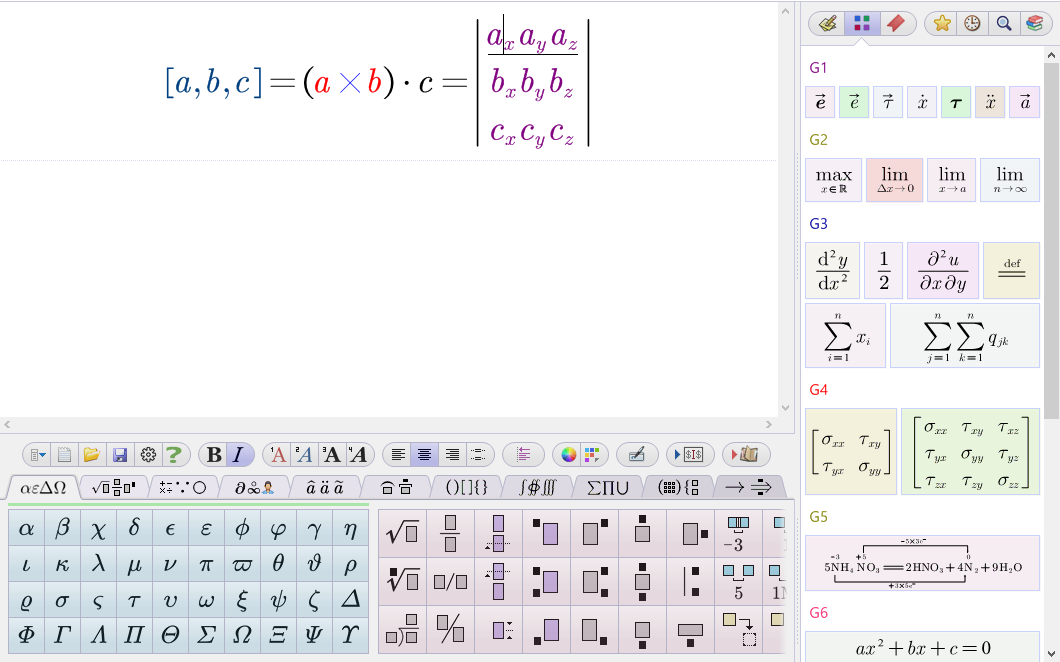This screenshot has width=1060, height=662.
Task: Toggle centered text alignment
Action: pyautogui.click(x=423, y=454)
